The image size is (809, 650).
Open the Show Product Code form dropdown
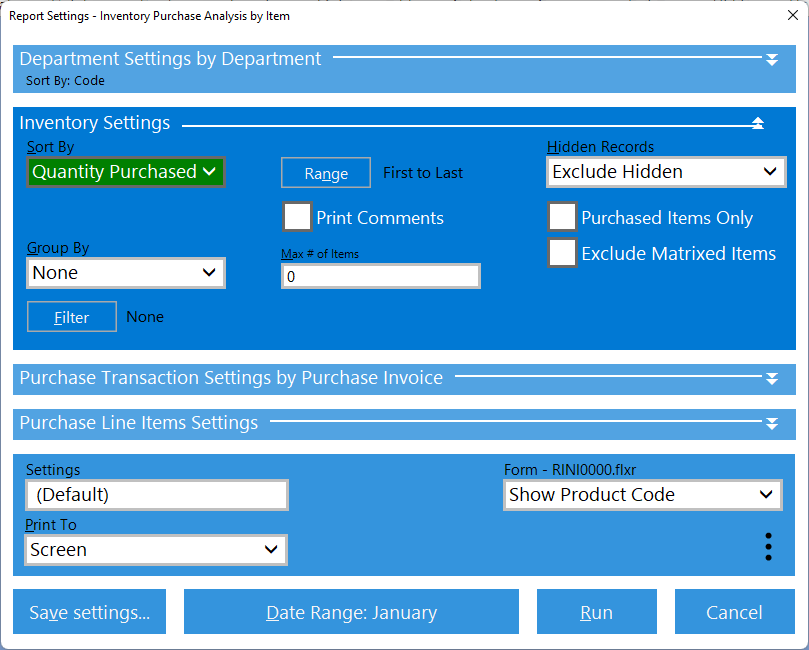[641, 495]
